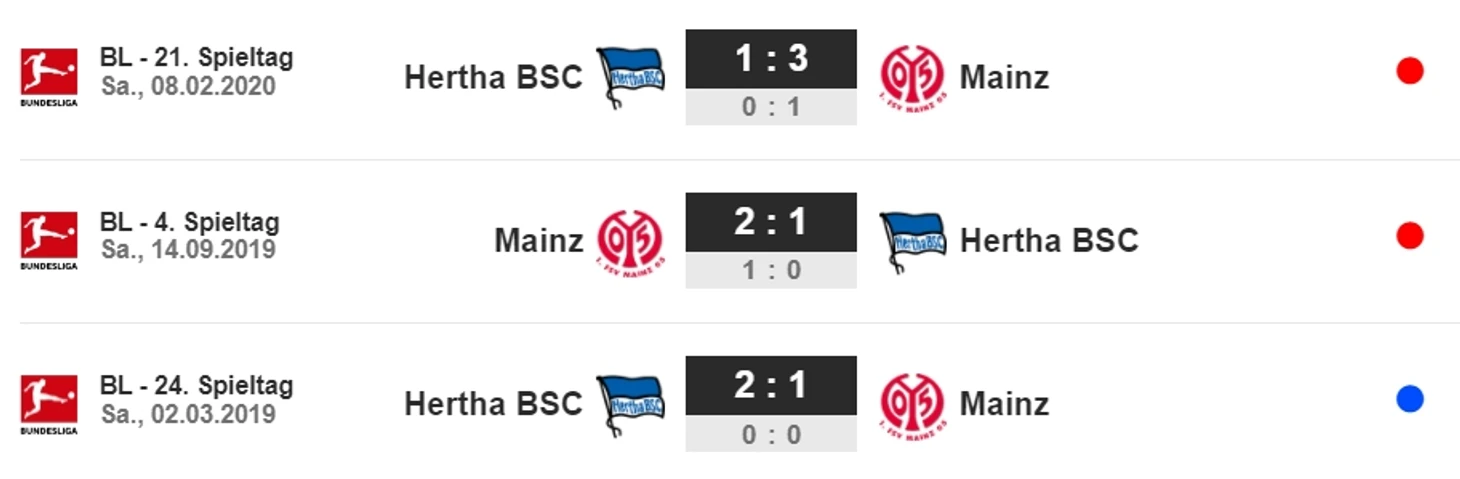Open the BL - 4. Spieltag link
Image resolution: width=1460 pixels, height=479 pixels.
point(190,221)
